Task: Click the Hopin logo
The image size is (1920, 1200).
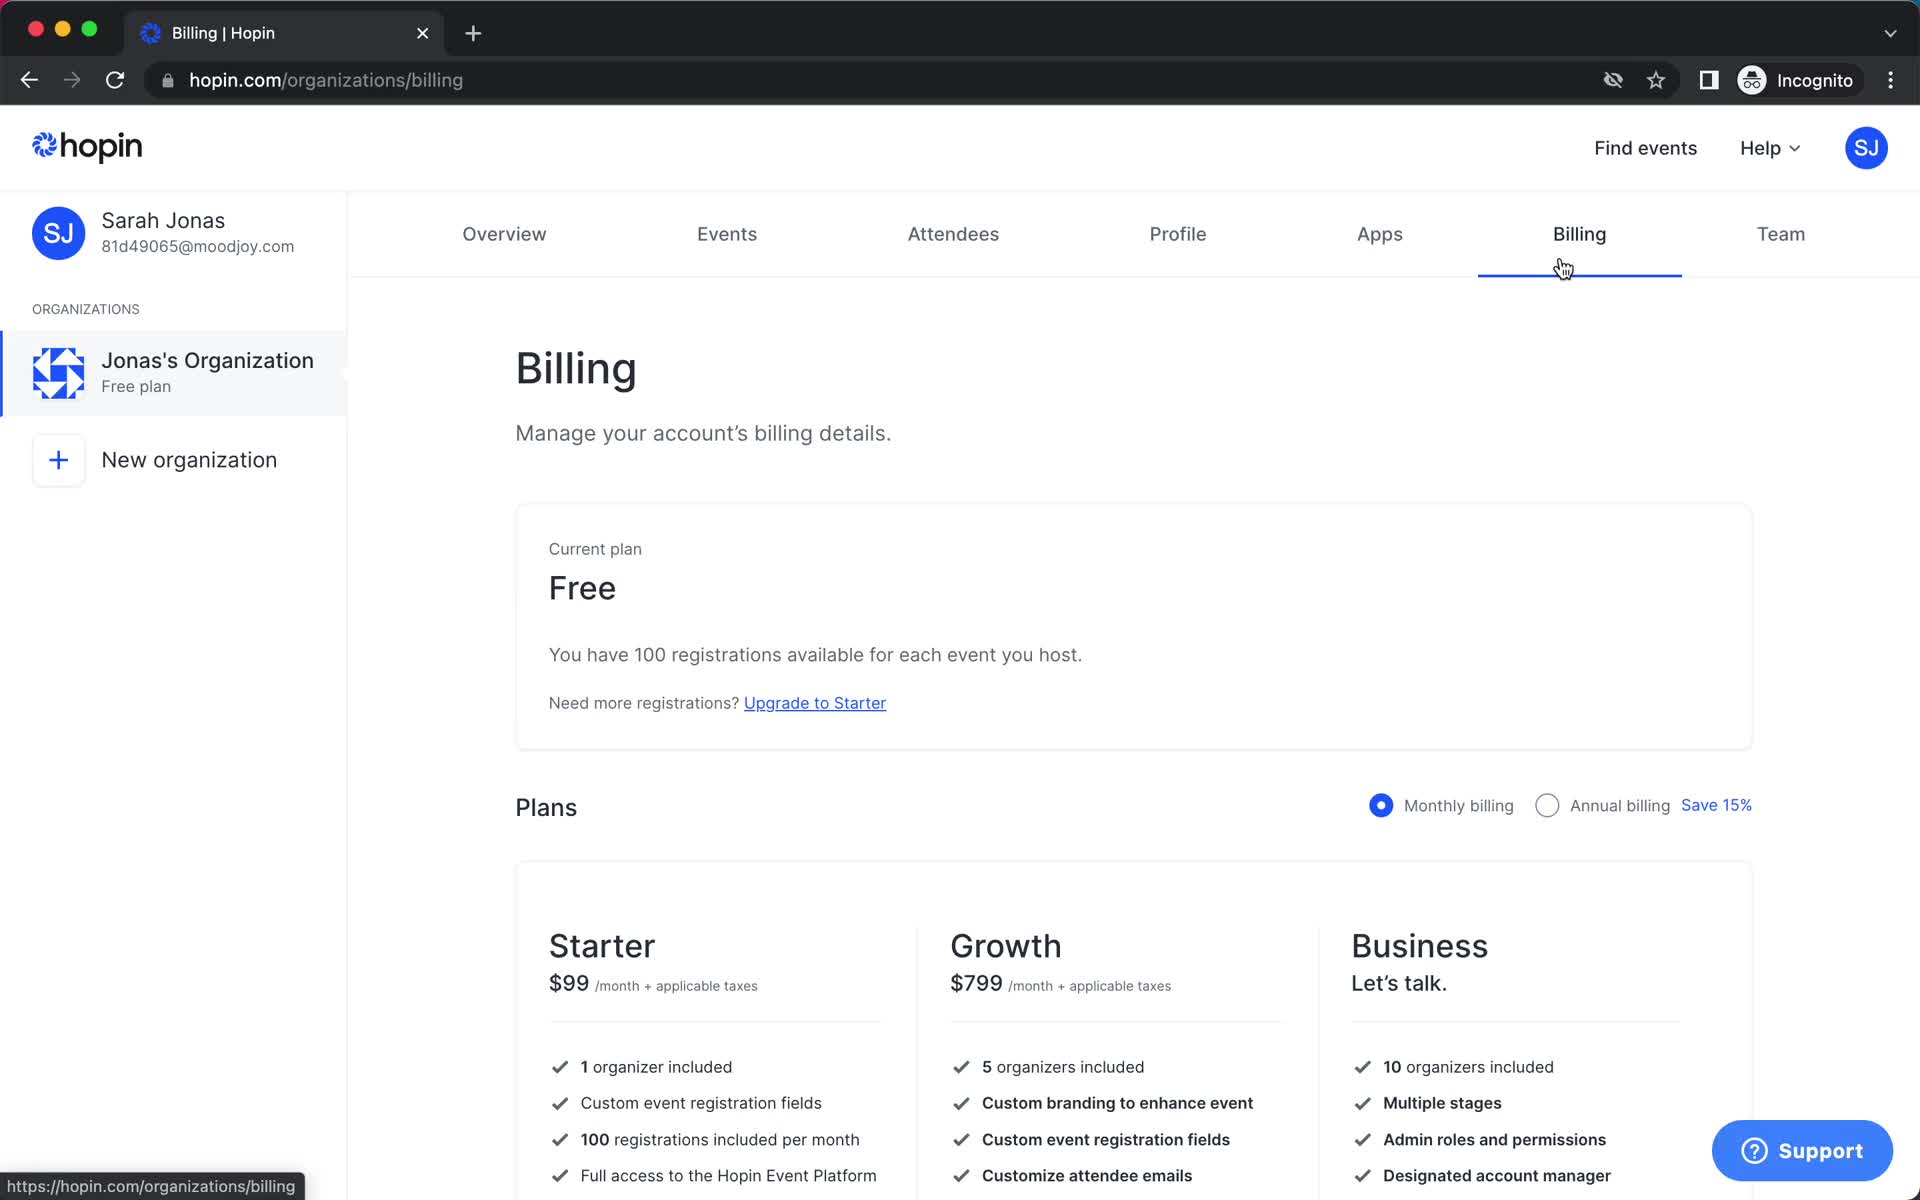Action: [x=87, y=147]
